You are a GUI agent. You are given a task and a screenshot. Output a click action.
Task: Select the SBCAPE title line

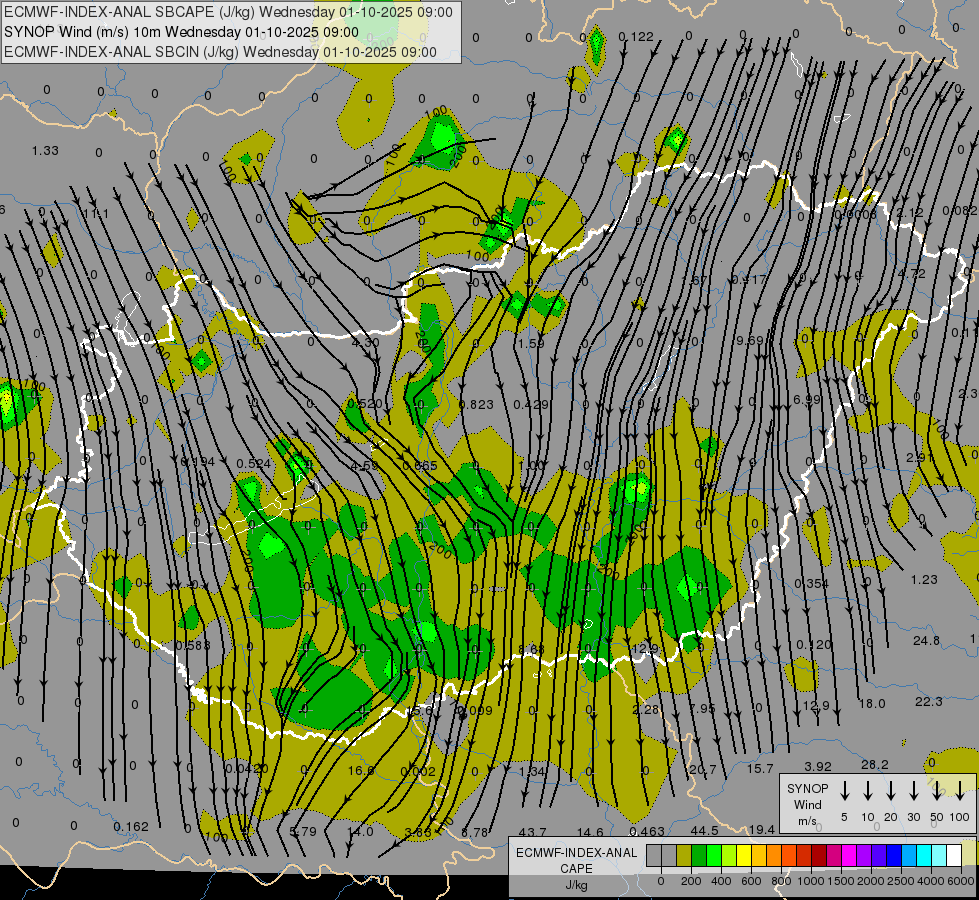(228, 12)
